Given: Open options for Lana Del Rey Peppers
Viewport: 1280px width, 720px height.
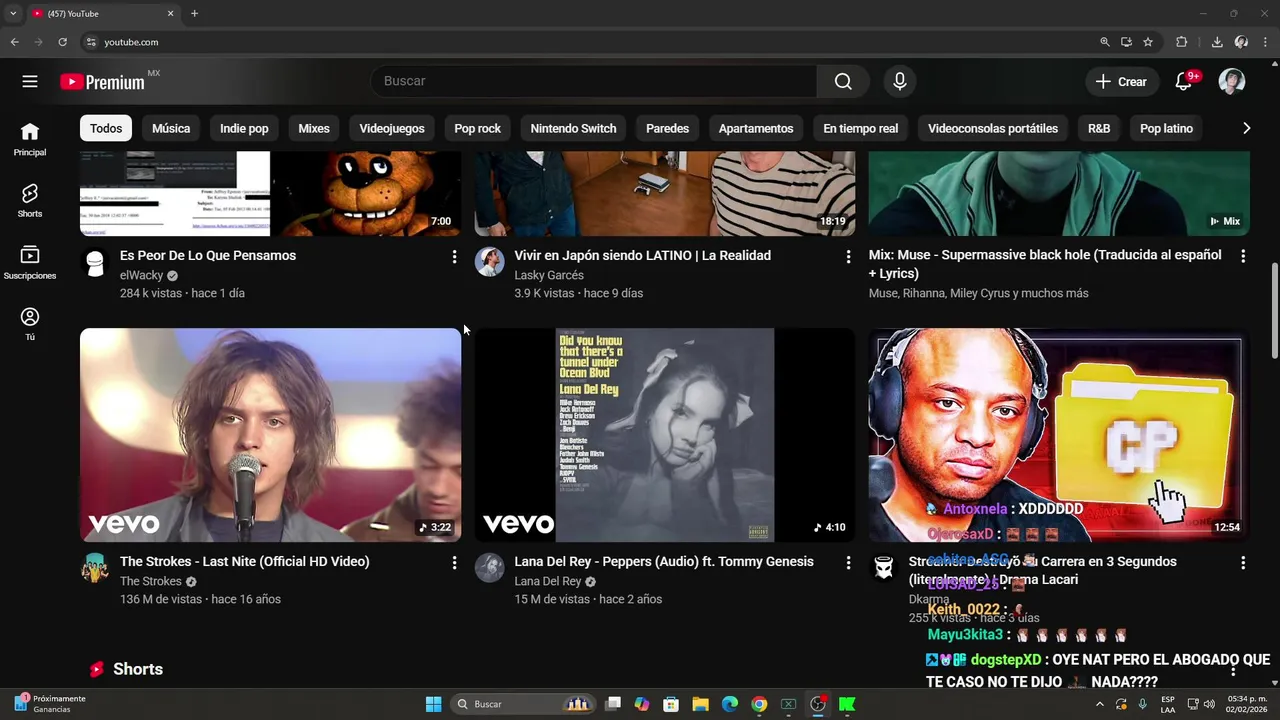Looking at the screenshot, I should [848, 563].
